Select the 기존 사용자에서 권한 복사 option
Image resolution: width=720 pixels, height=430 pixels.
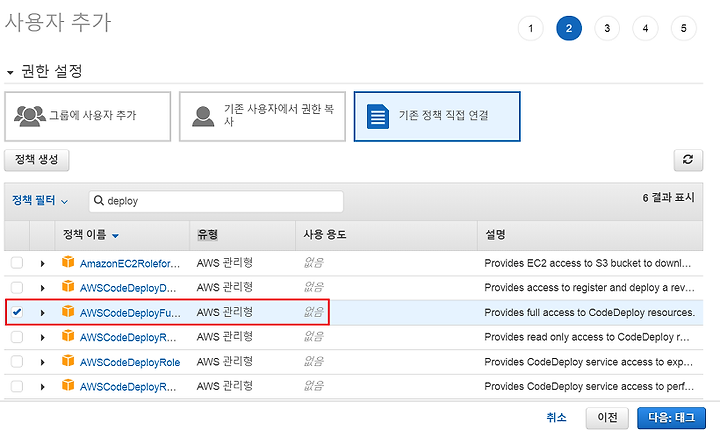(x=262, y=116)
